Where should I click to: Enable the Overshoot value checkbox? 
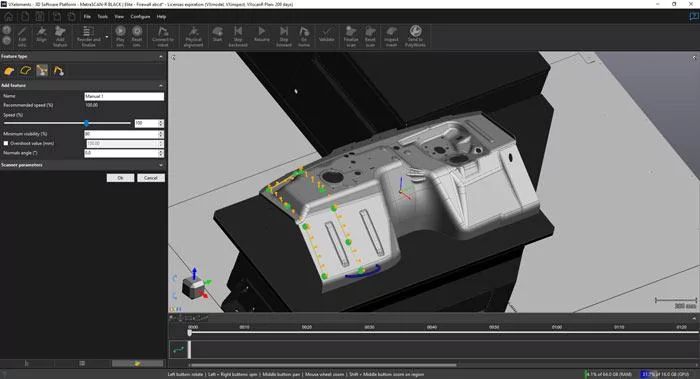(6, 143)
